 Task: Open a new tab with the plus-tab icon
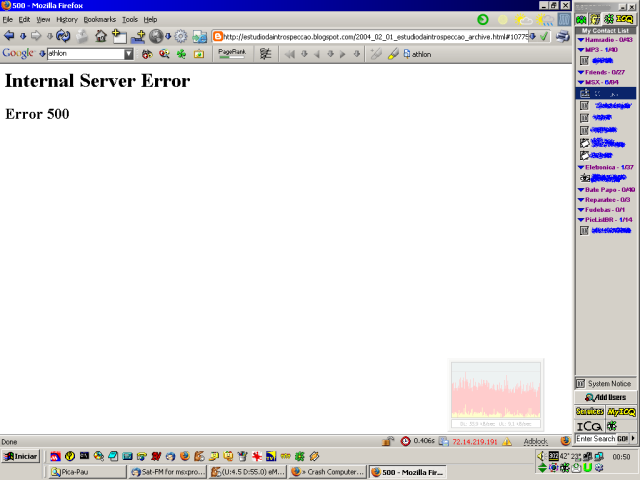tap(119, 36)
